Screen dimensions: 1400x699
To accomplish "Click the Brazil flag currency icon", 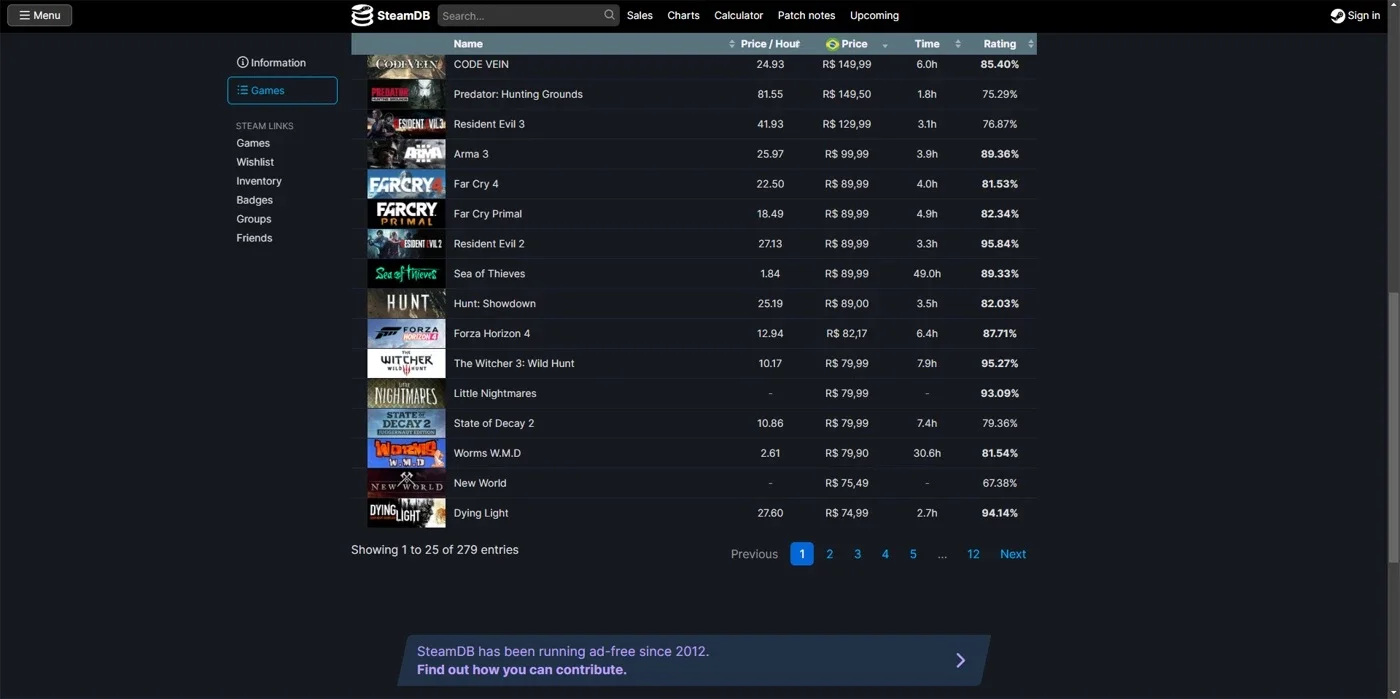I will coord(832,44).
